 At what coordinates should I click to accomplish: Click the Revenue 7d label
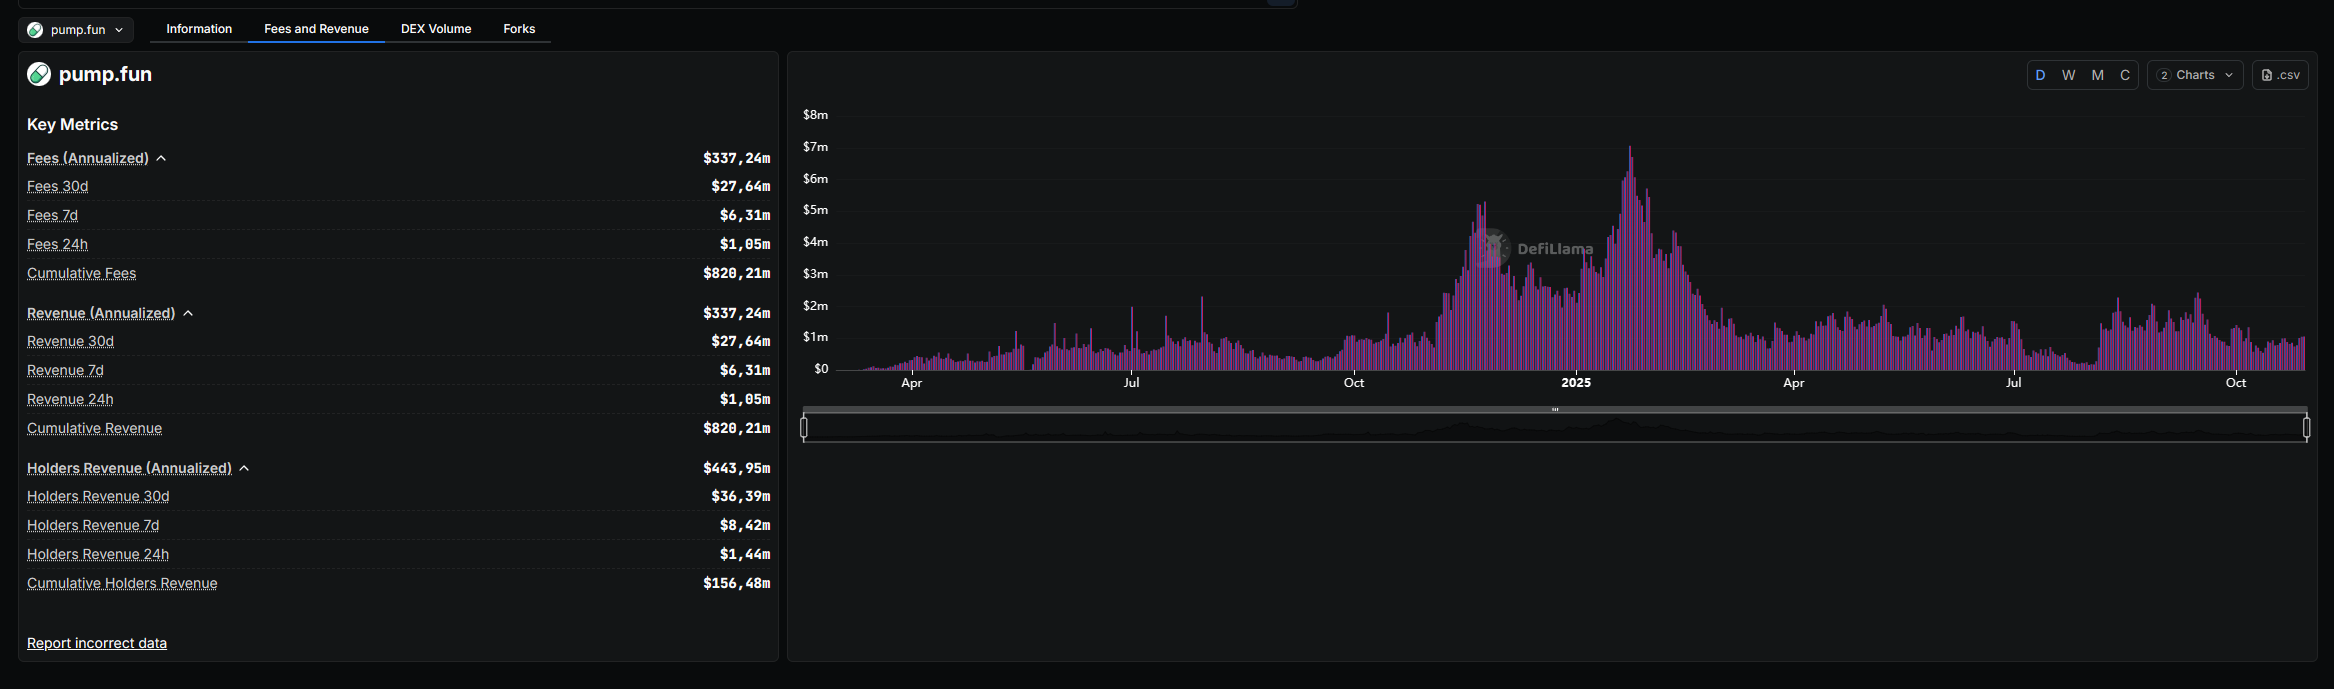(x=65, y=370)
